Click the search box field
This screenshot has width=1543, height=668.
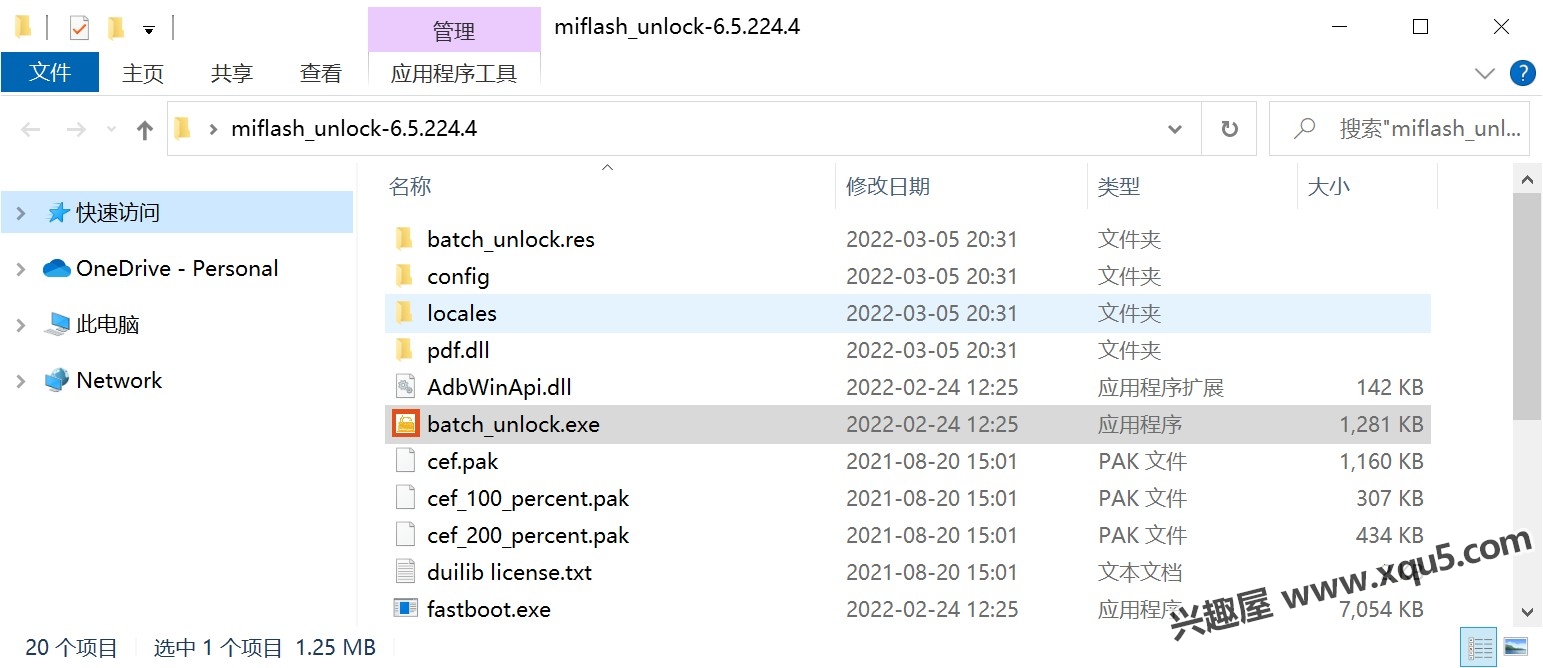(x=1399, y=128)
